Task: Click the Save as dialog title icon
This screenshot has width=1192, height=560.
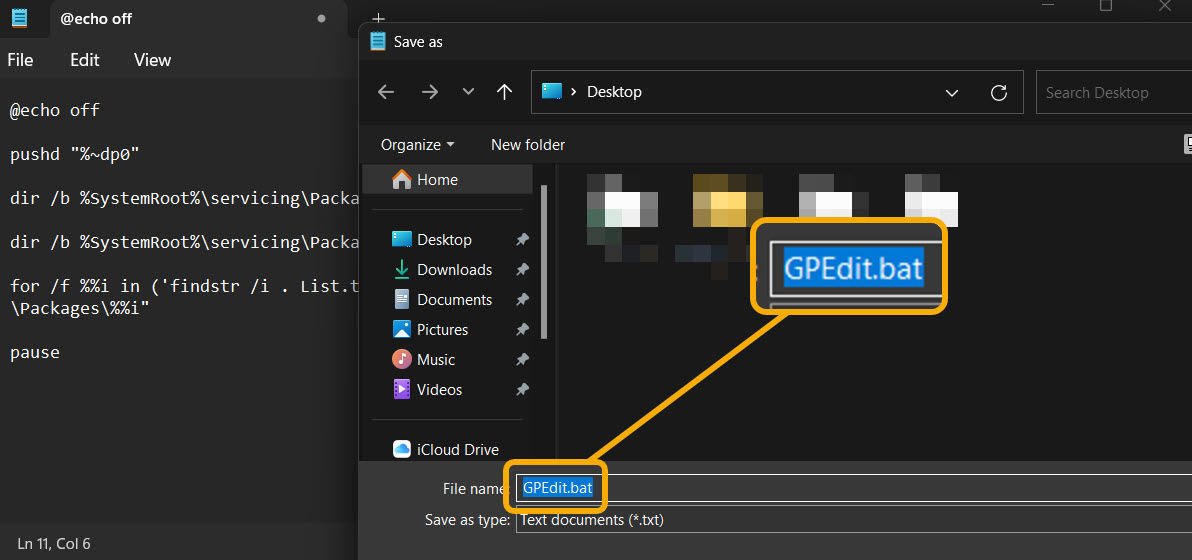Action: coord(377,42)
